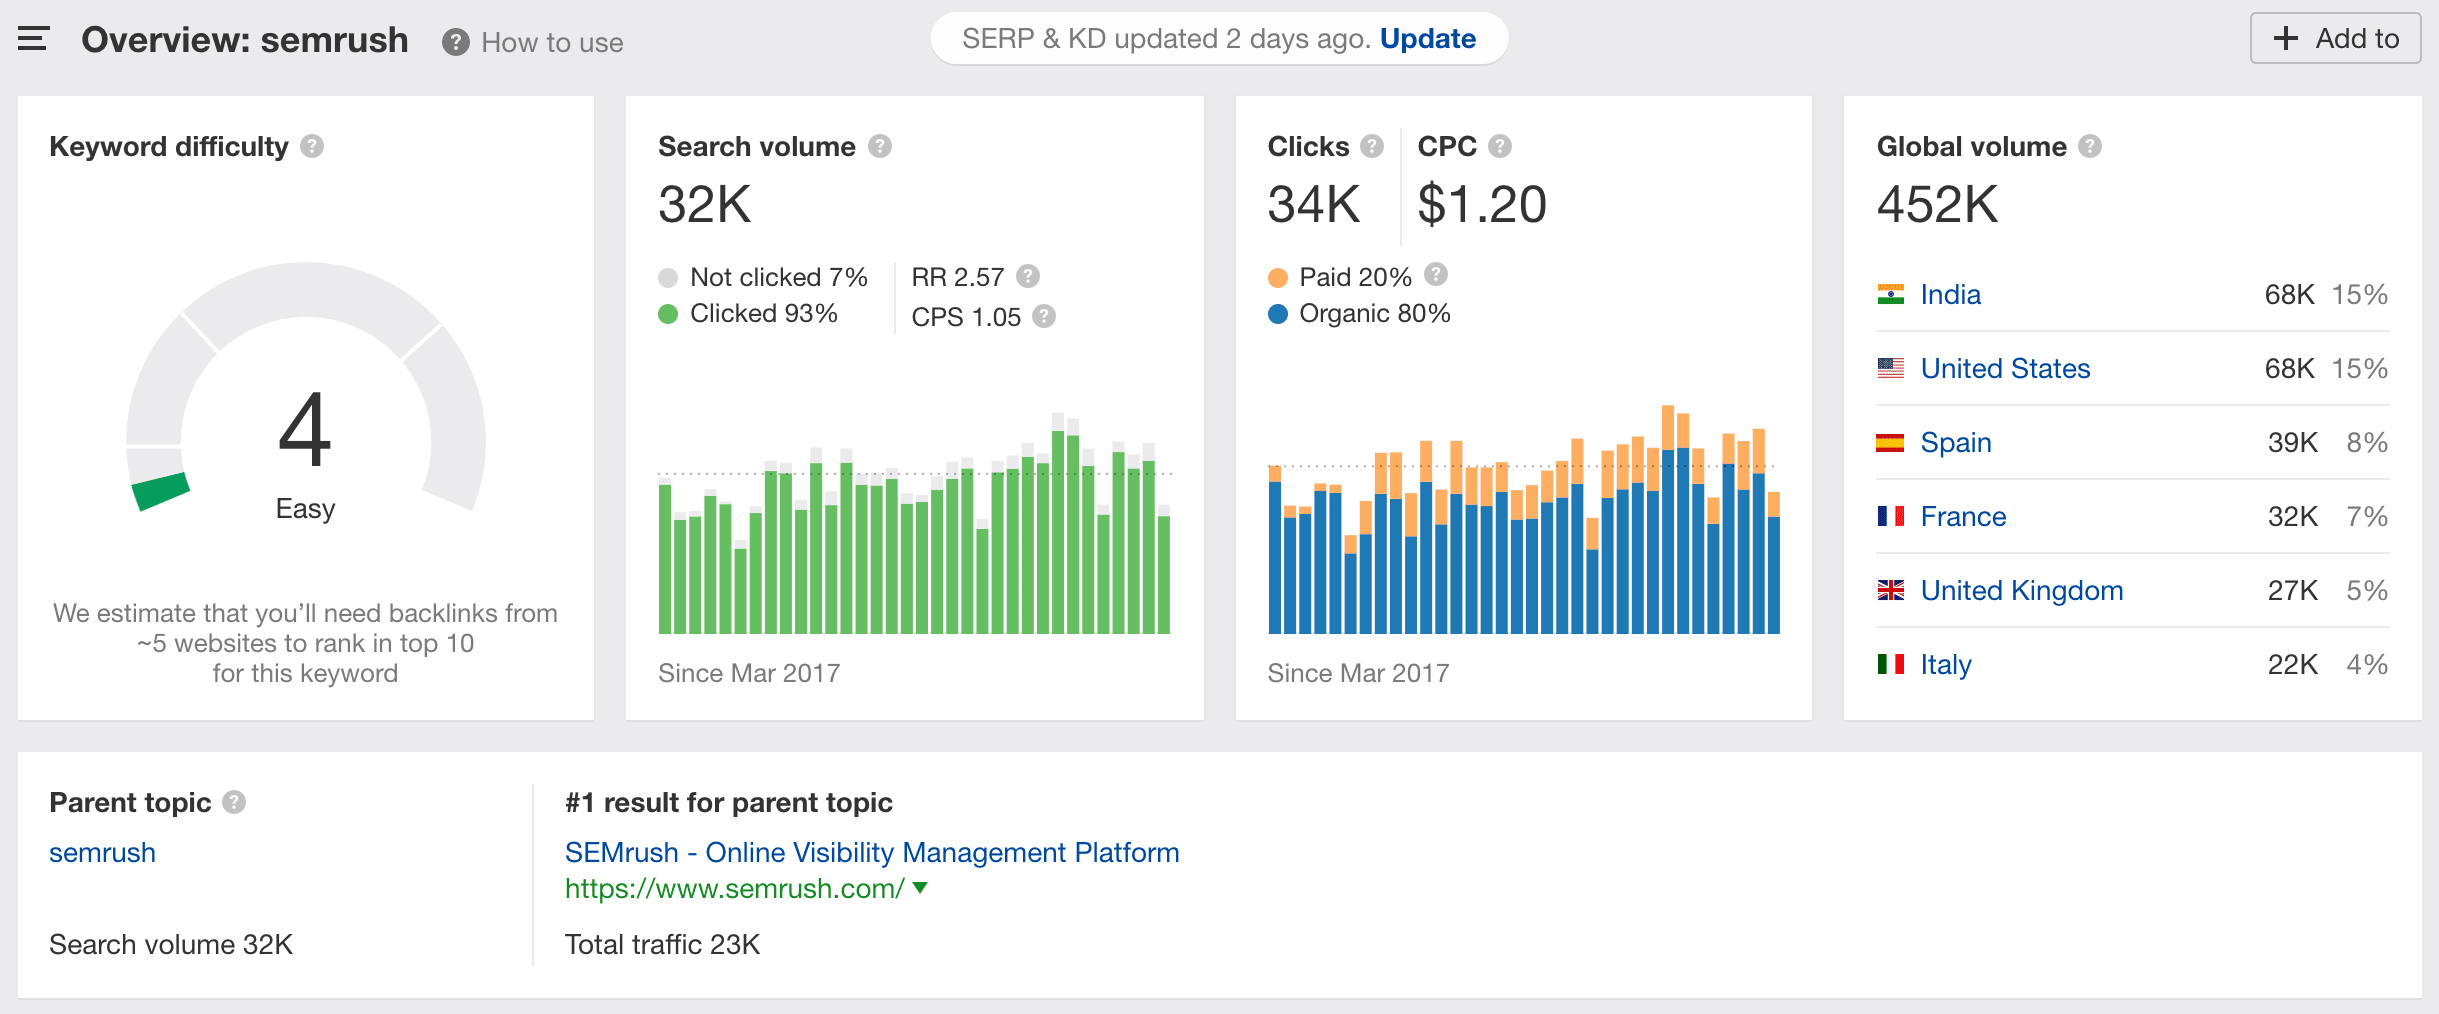Image resolution: width=2439 pixels, height=1014 pixels.
Task: Open the semrush parent topic link
Action: [102, 852]
